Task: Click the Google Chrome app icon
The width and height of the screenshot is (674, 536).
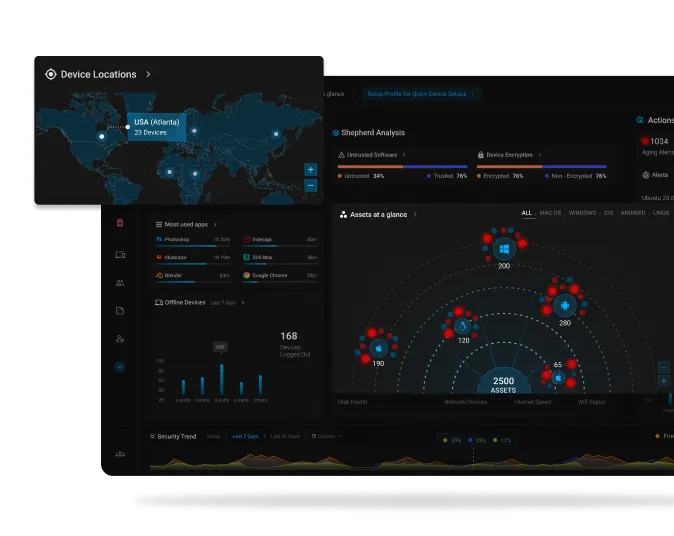Action: (246, 275)
